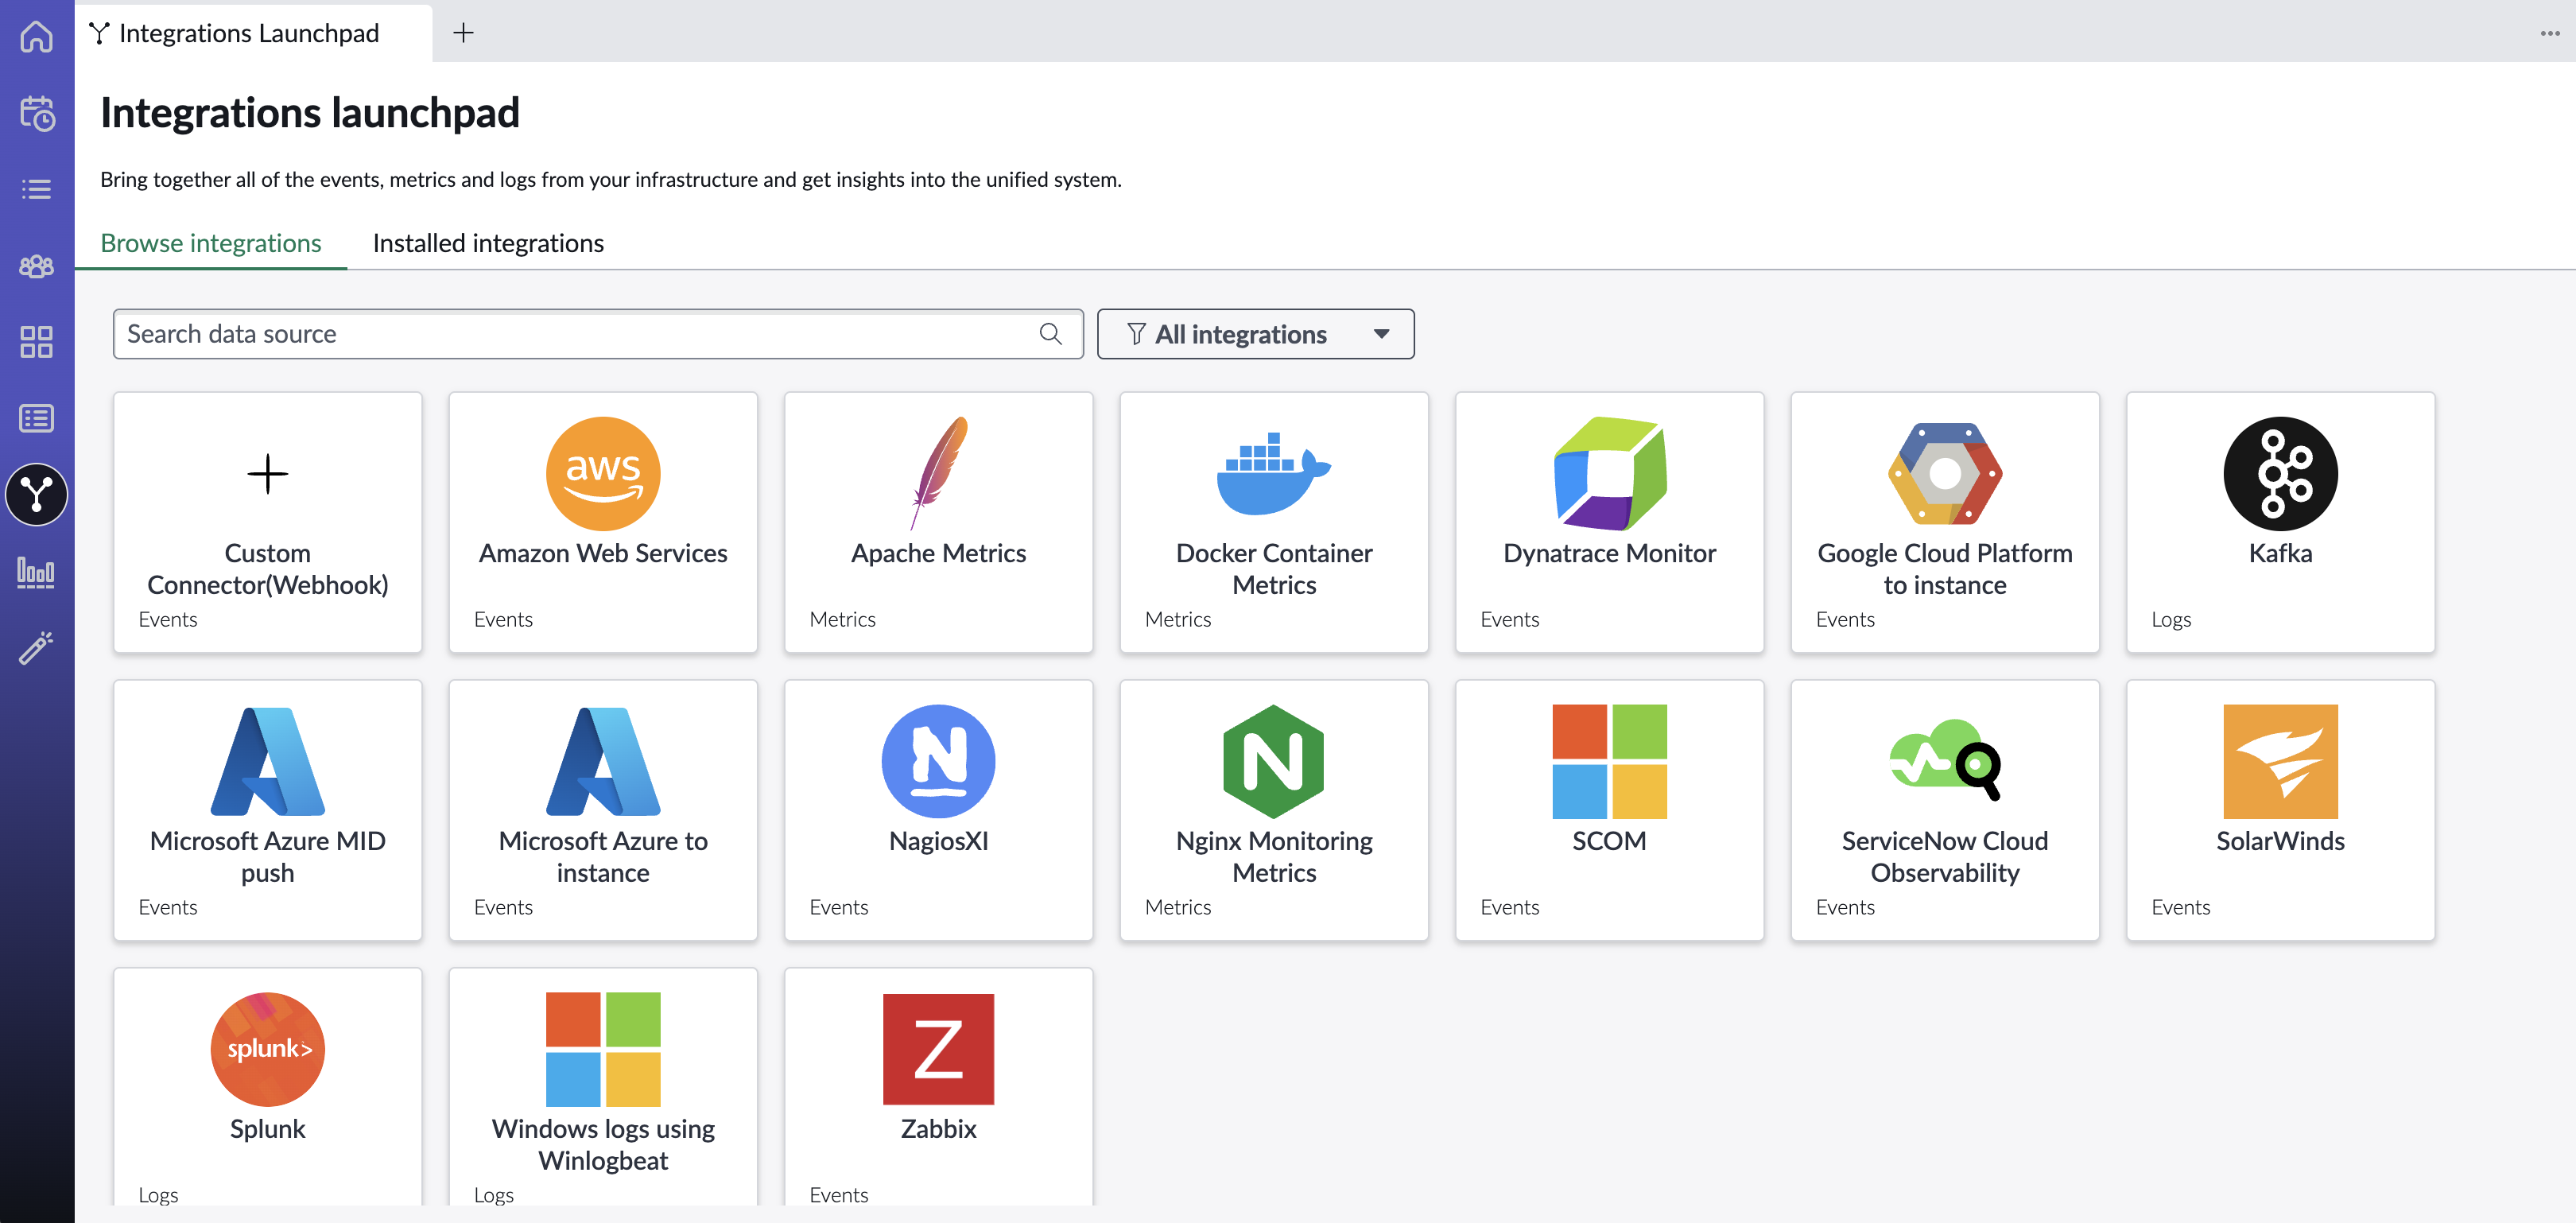Open Windows logs using Winlogbeat title
Viewport: 2576px width, 1223px height.
coord(603,1145)
